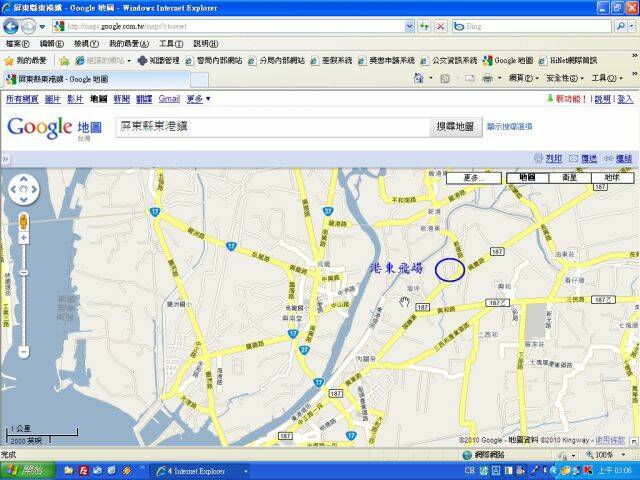Click the 傳送 send link with envelope

click(584, 158)
